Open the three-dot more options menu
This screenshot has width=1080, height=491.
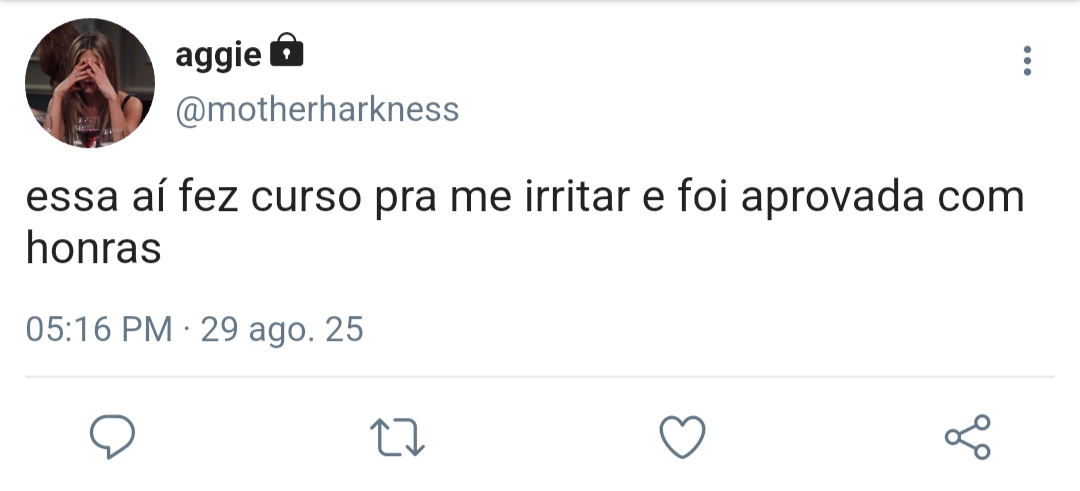coord(1027,61)
